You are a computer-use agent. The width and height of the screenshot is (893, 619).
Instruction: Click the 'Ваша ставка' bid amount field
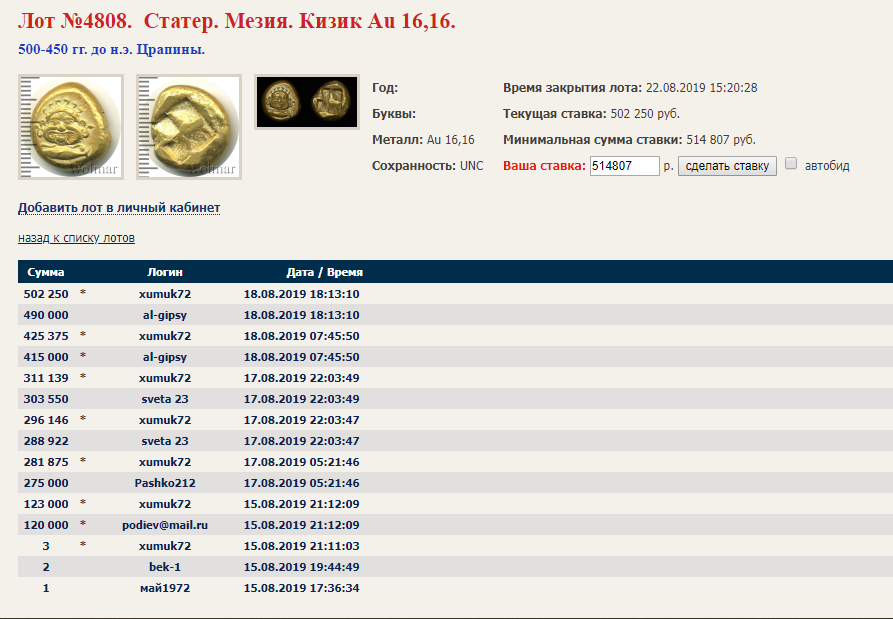click(x=625, y=166)
